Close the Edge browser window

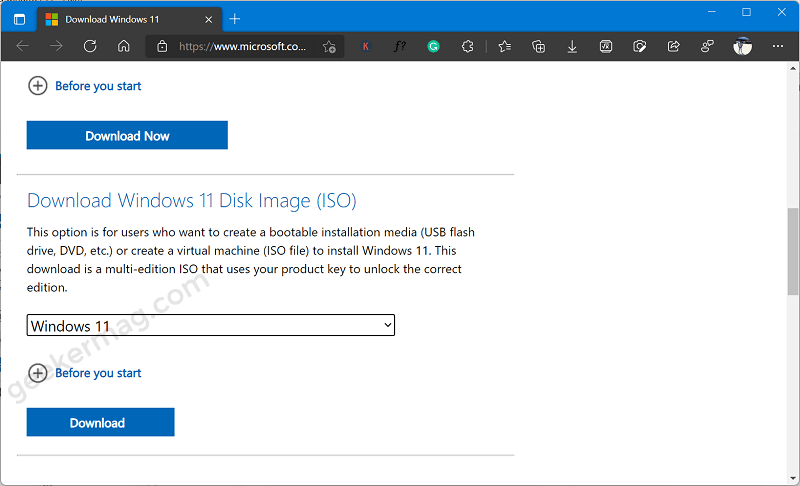[782, 12]
